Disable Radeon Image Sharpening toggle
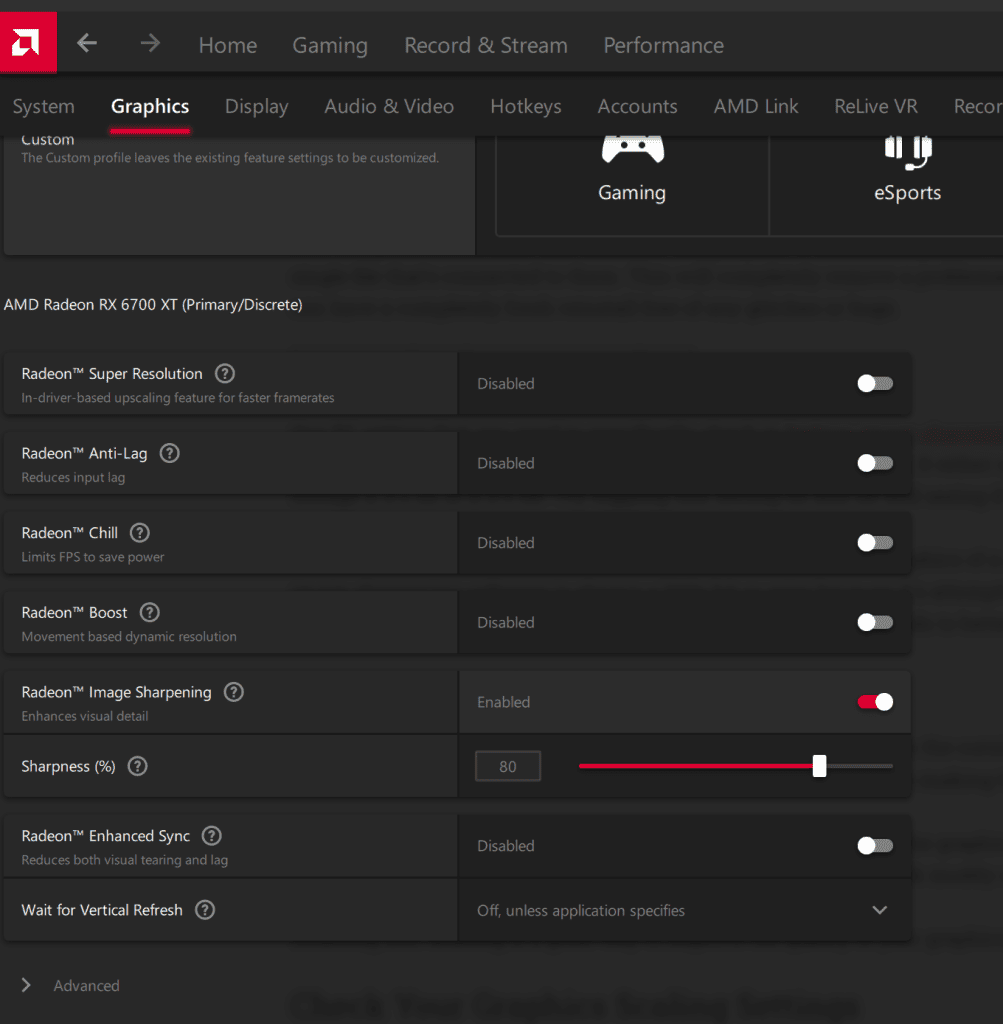This screenshot has width=1003, height=1024. pos(875,702)
